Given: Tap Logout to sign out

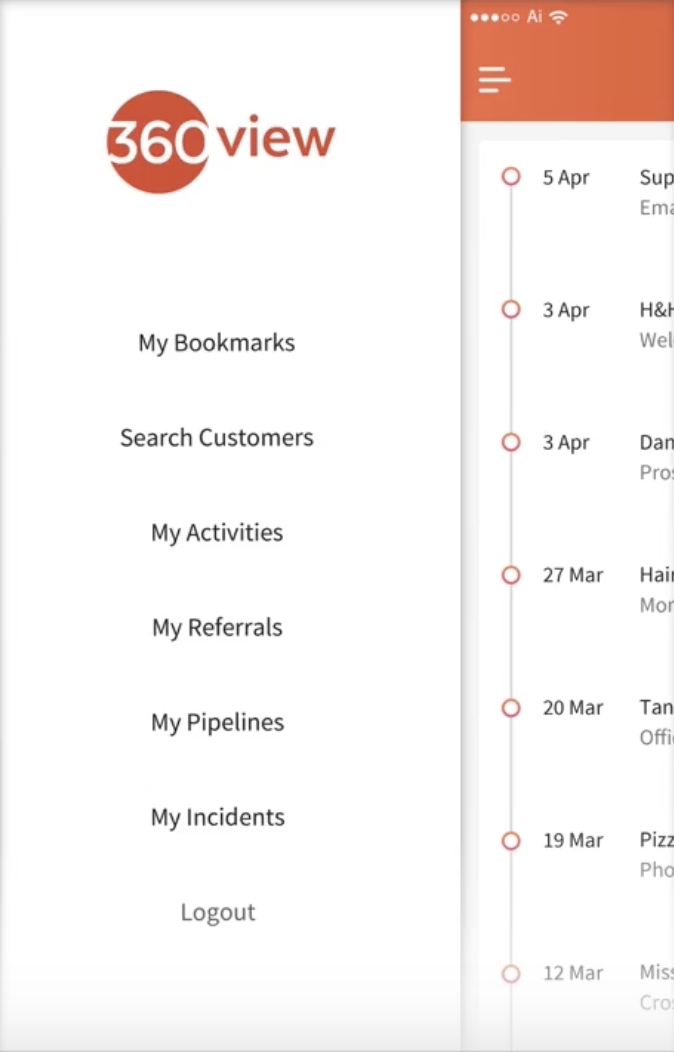Looking at the screenshot, I should pyautogui.click(x=217, y=913).
